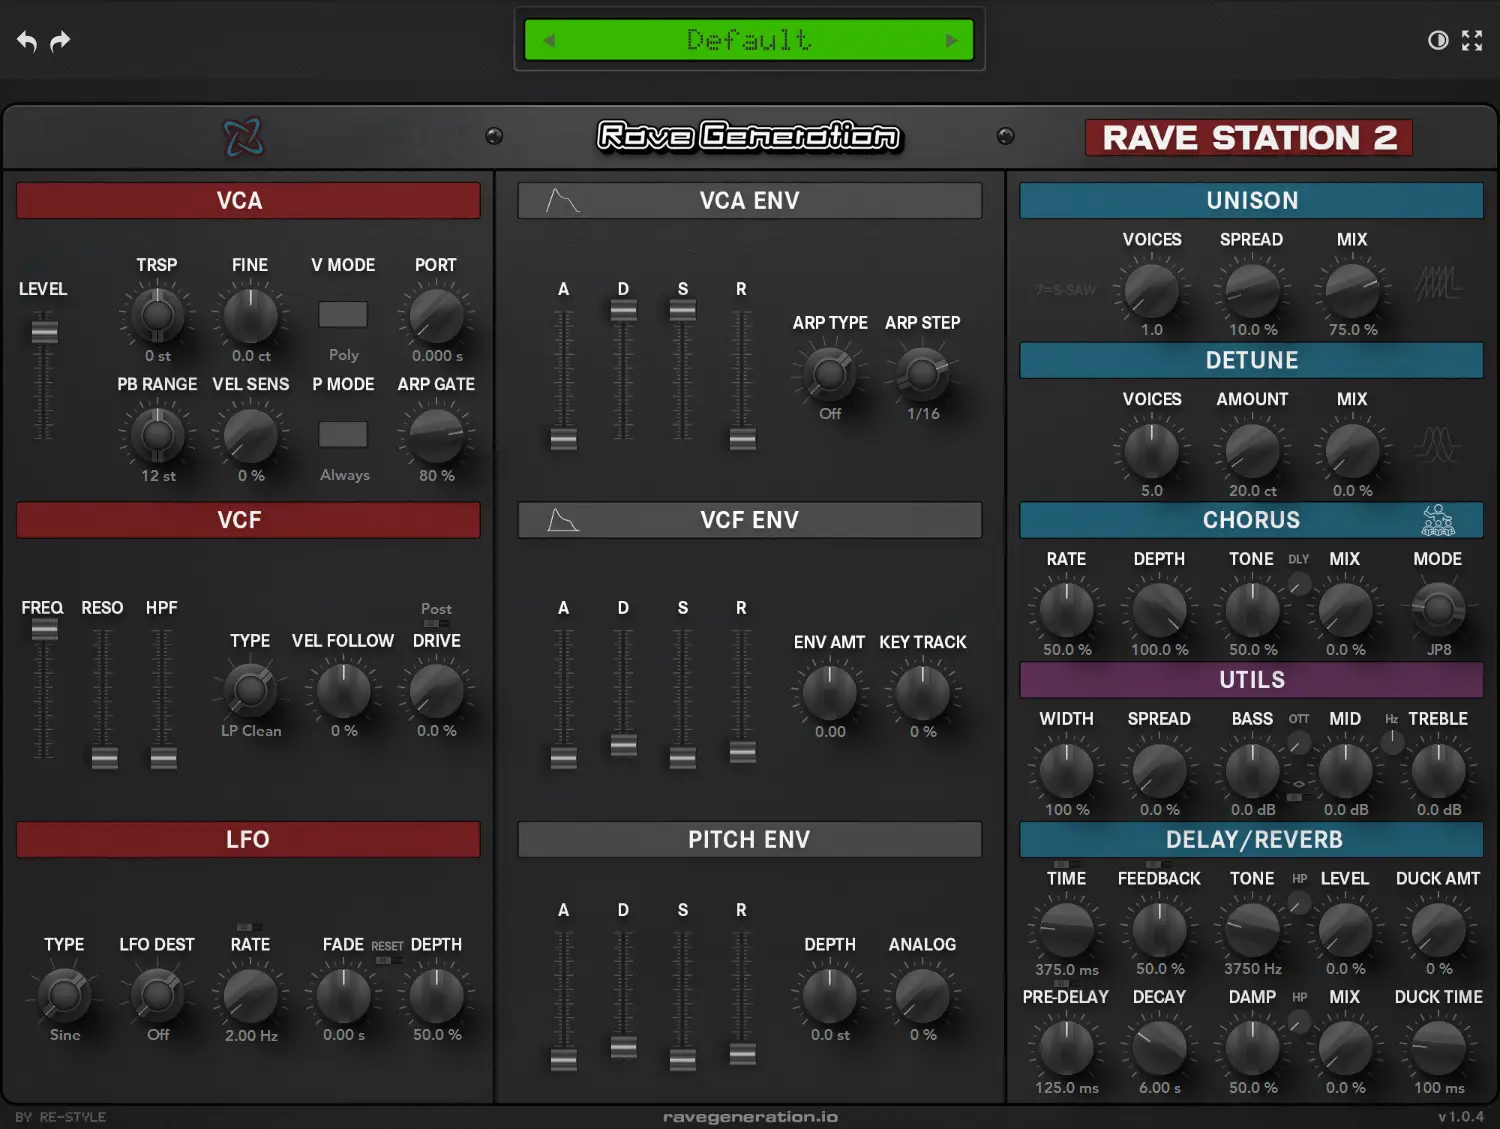Toggle the contrast theme icon
This screenshot has width=1500, height=1129.
1438,40
